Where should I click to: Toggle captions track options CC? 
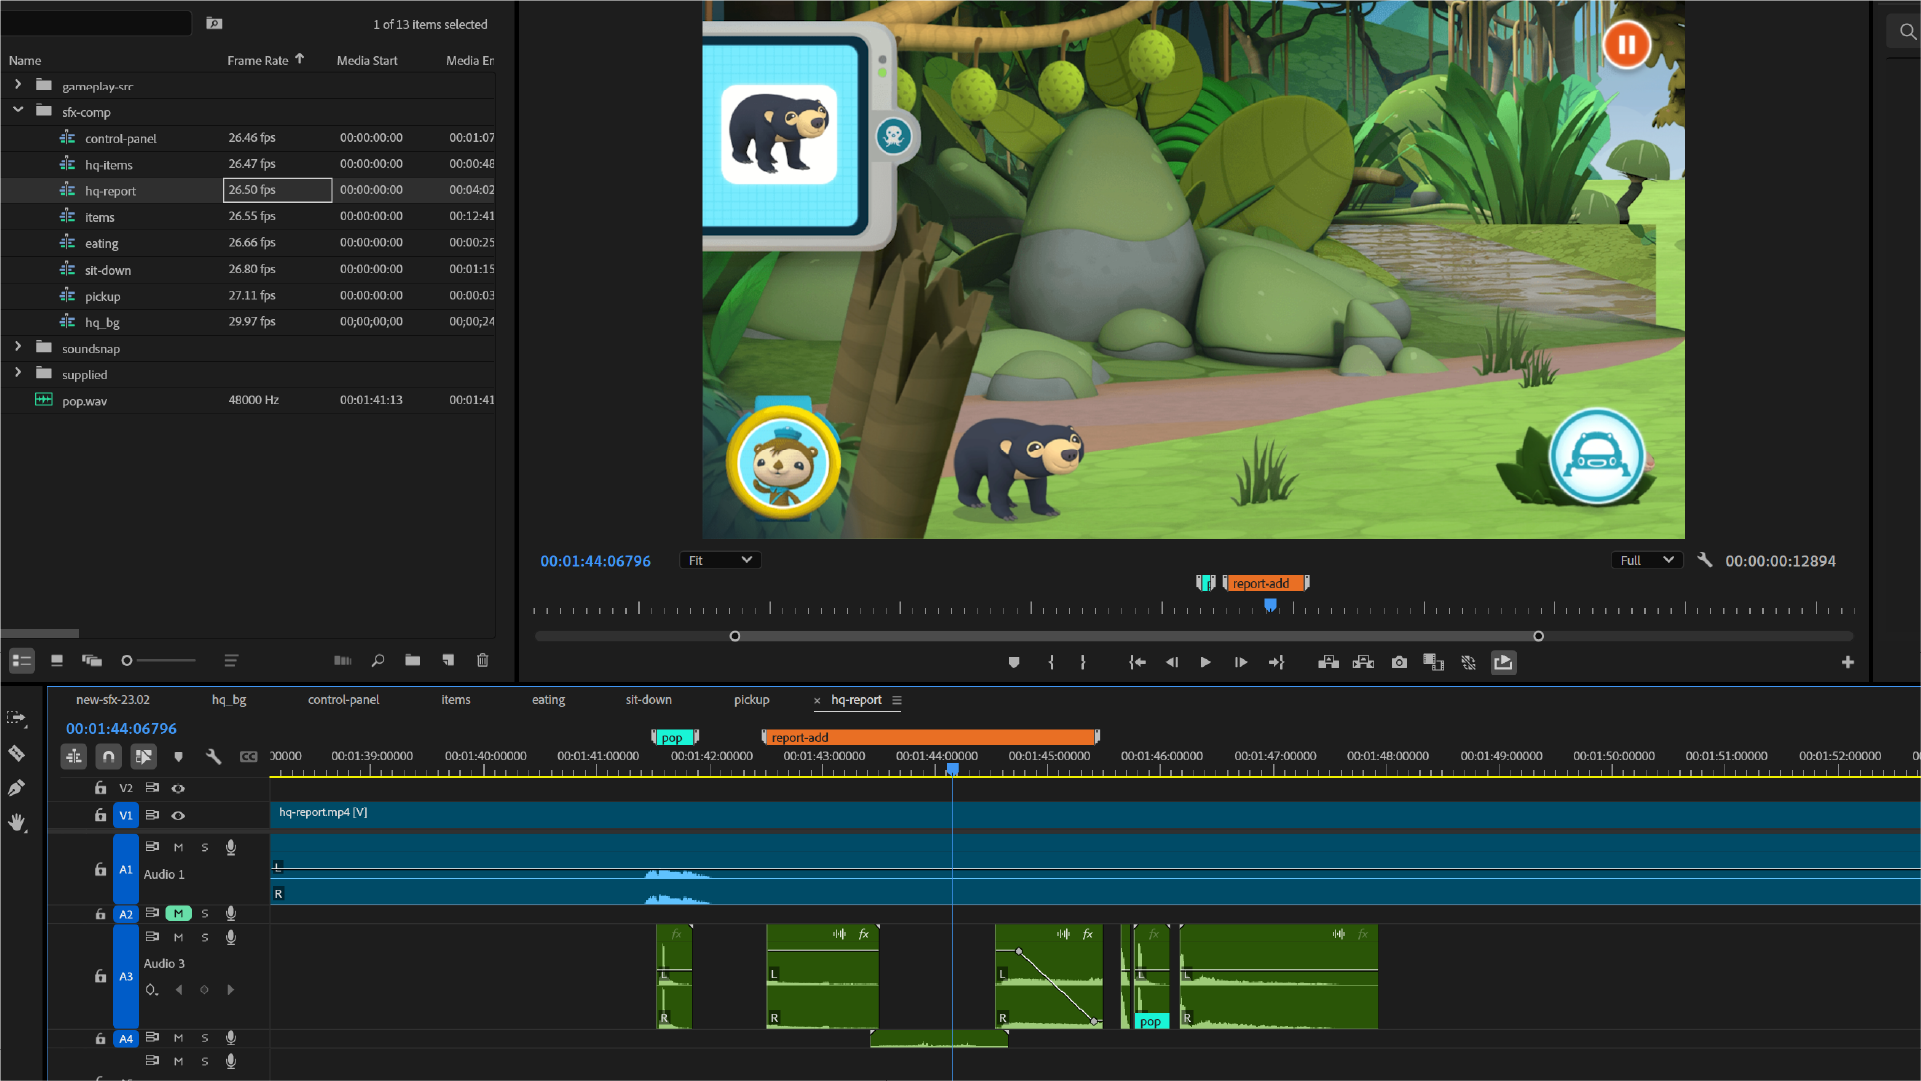pos(248,757)
